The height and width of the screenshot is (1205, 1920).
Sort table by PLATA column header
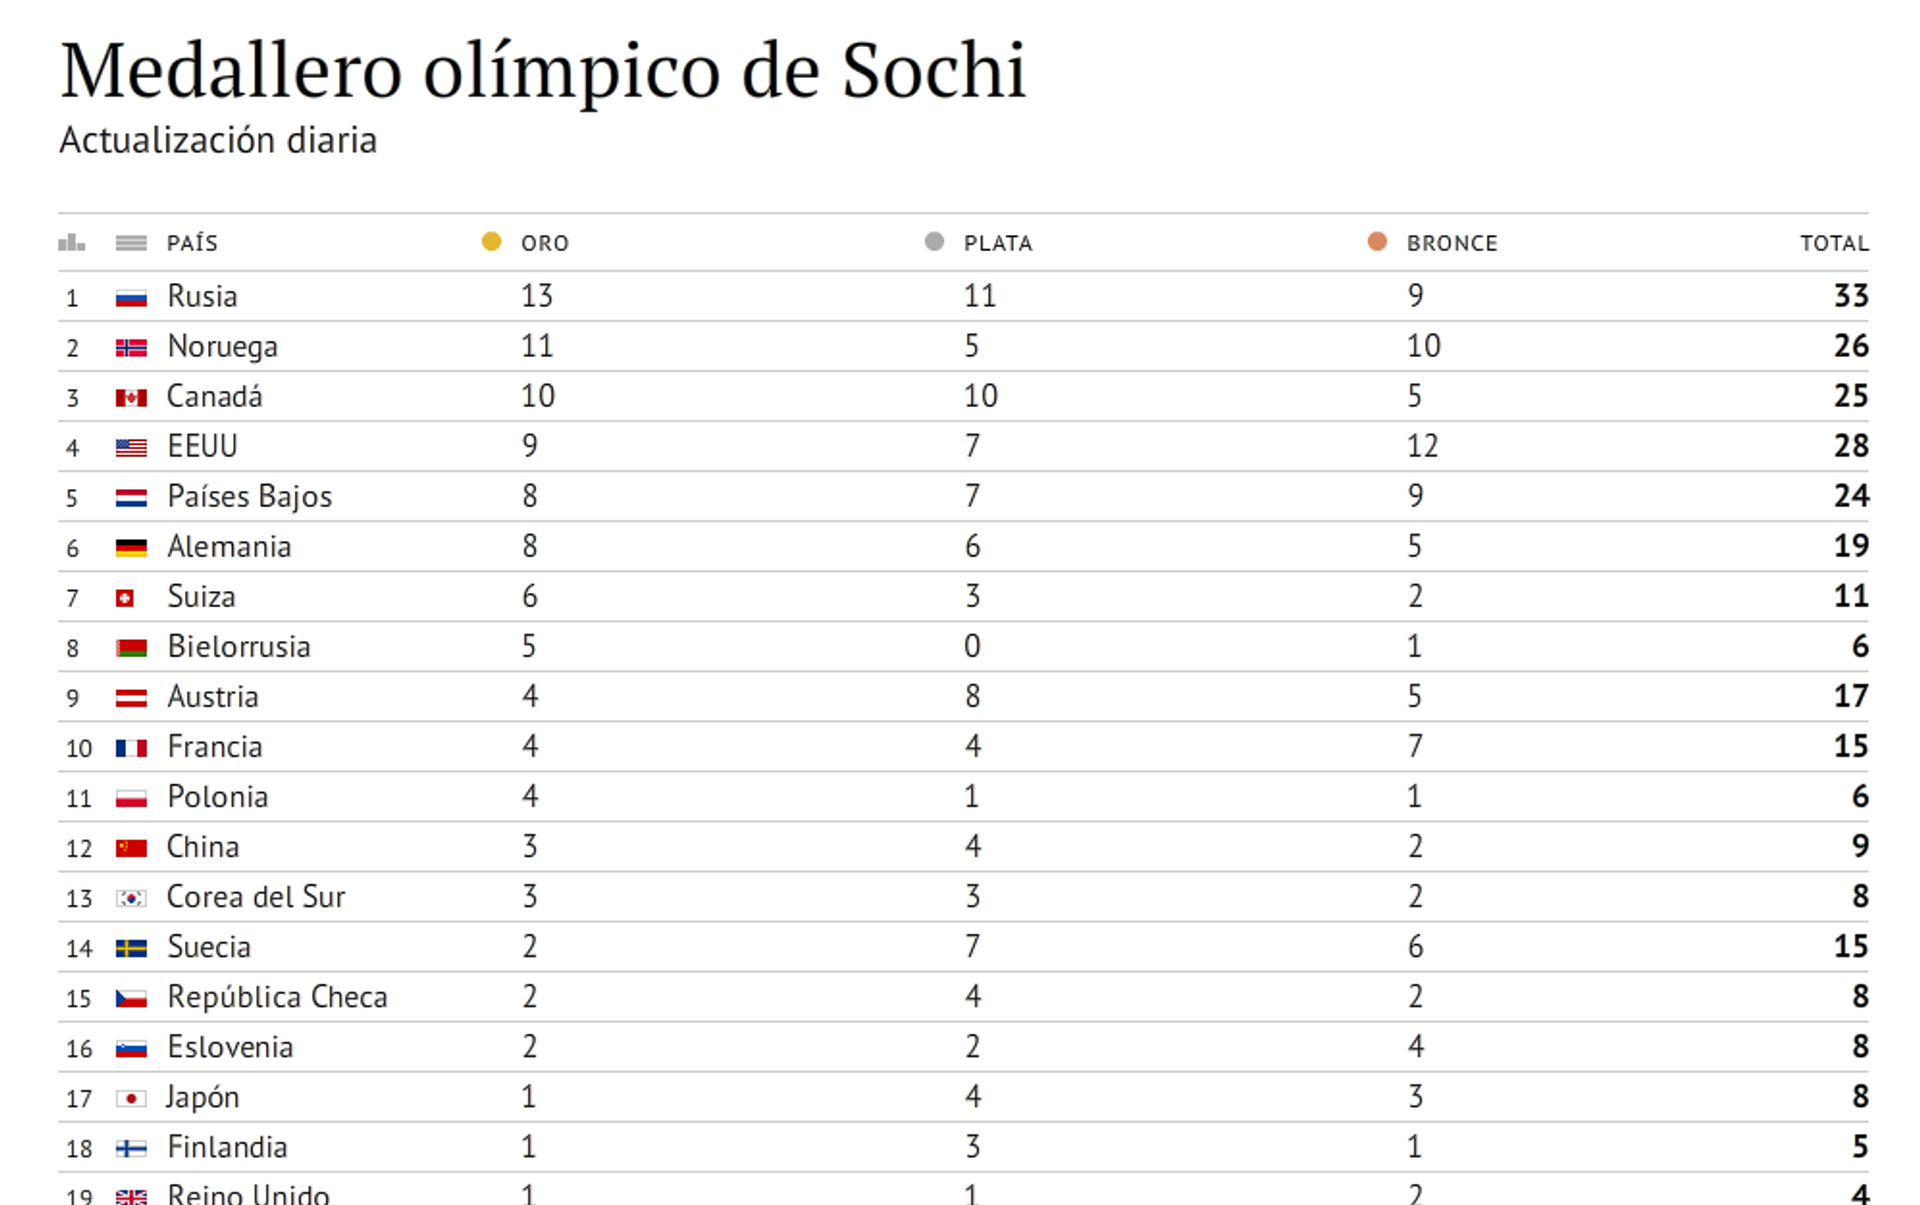pyautogui.click(x=997, y=243)
